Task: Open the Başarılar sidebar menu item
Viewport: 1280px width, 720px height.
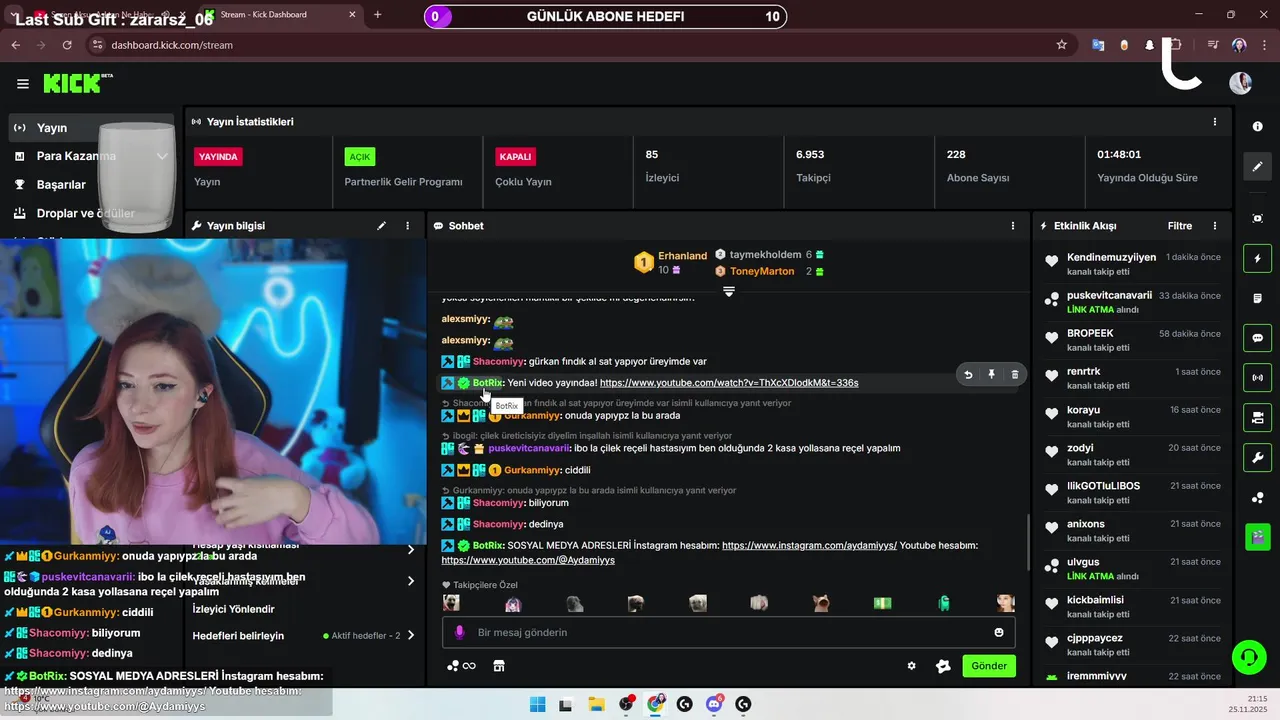Action: (61, 185)
